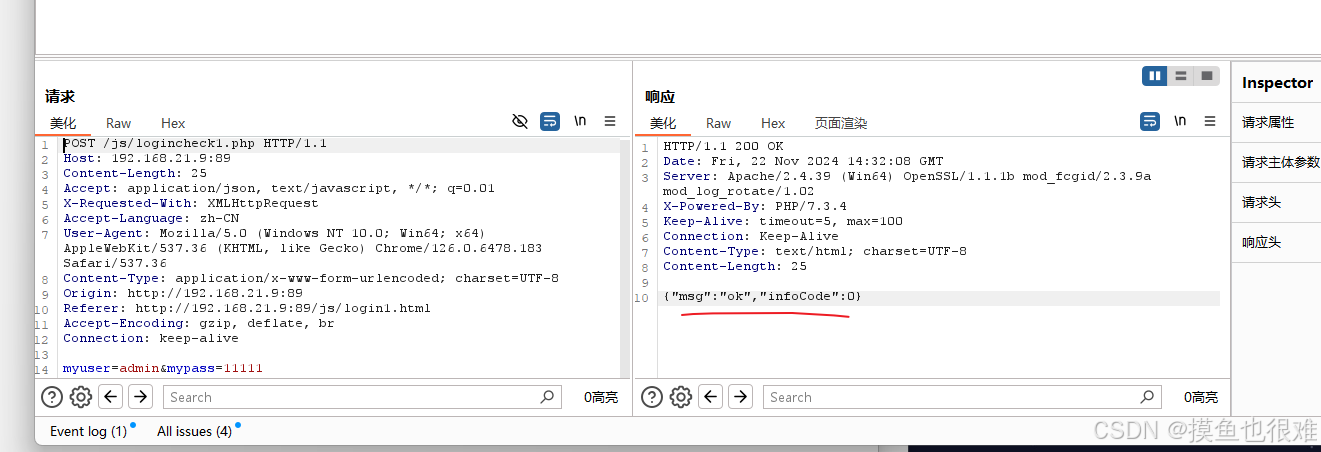Switch request view to Raw tab

coord(119,123)
